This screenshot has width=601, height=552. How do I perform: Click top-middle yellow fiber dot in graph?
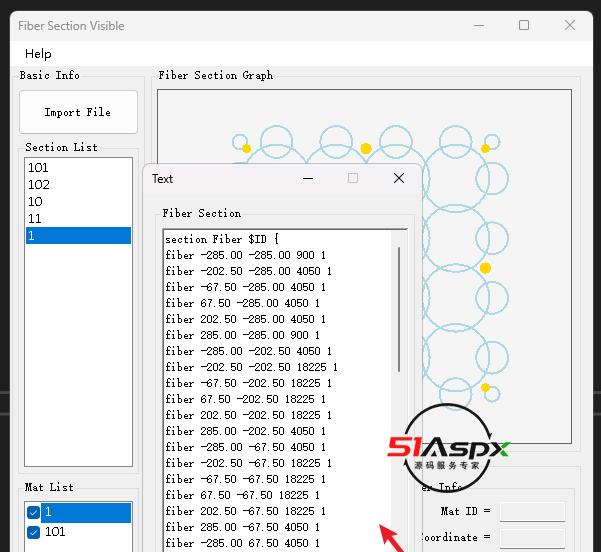click(x=366, y=148)
